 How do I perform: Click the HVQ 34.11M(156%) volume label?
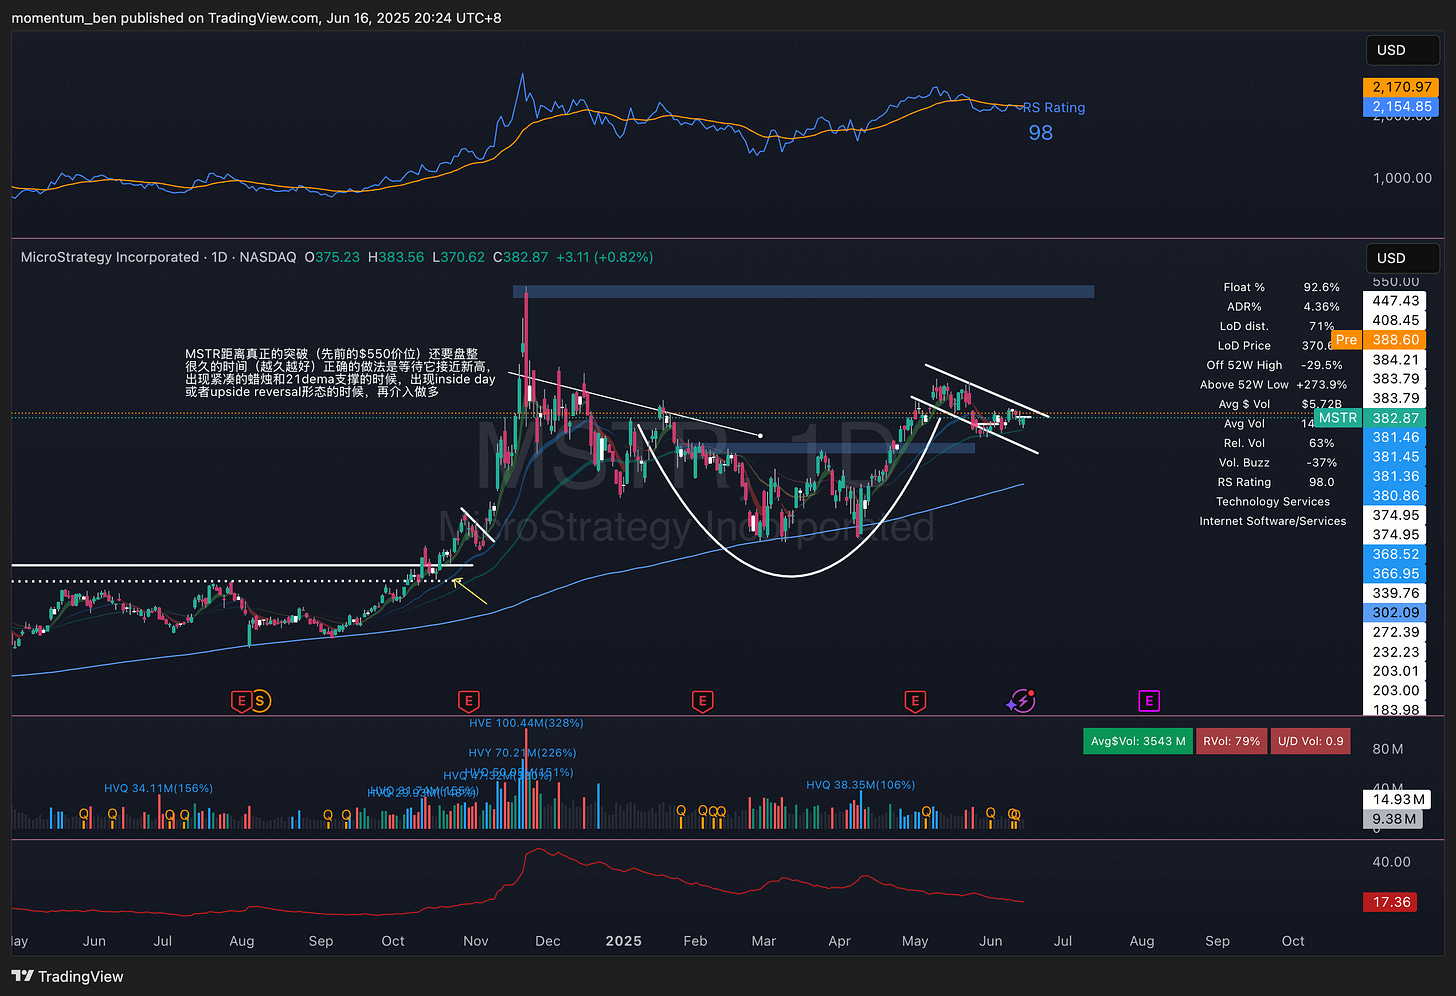point(158,789)
